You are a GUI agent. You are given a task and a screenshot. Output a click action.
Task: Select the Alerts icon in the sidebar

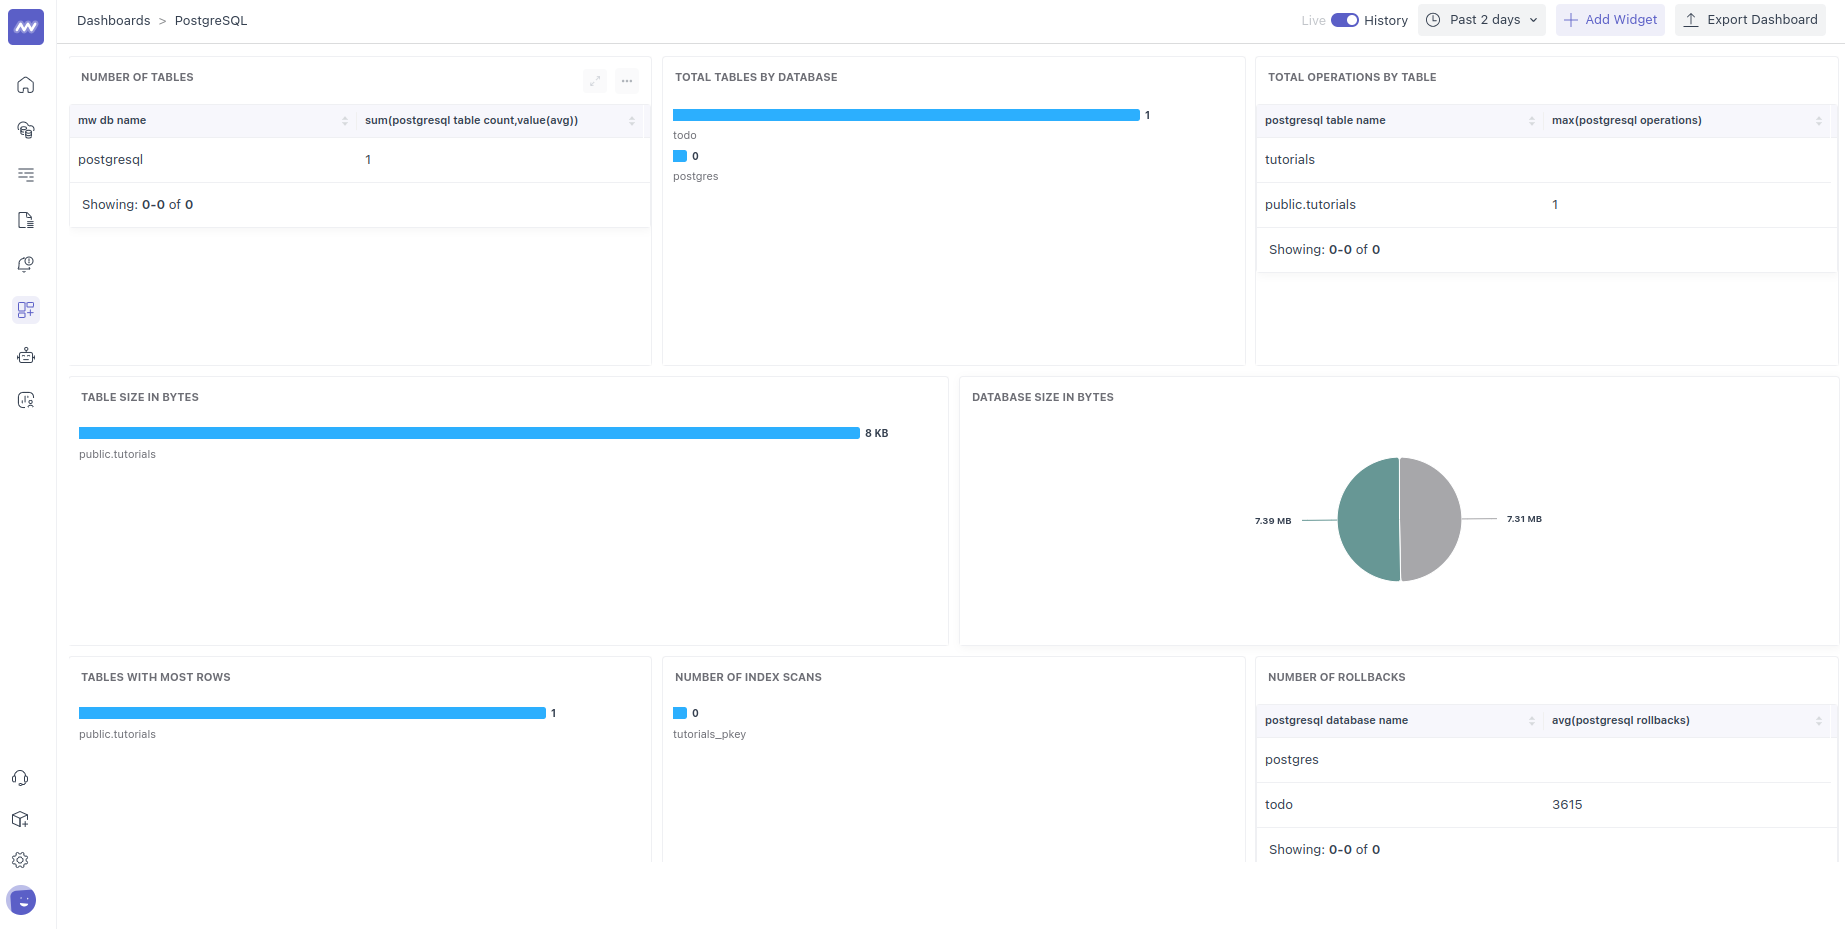tap(25, 265)
